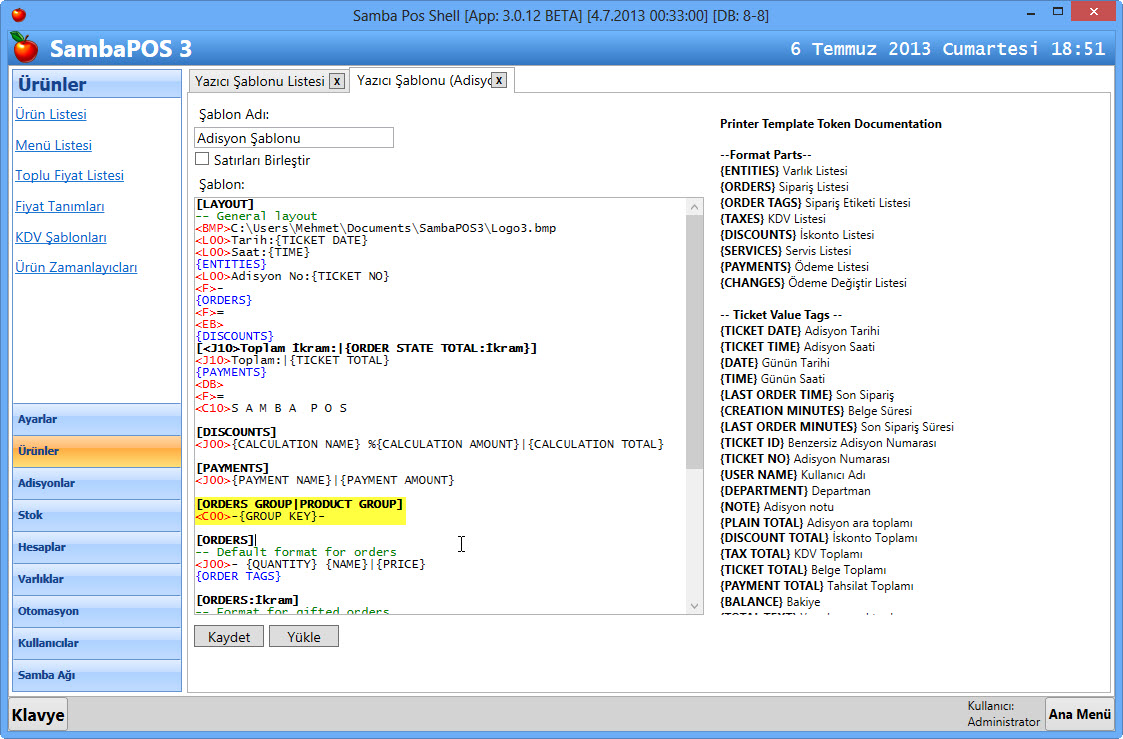Toggle the Satırları Birleştir checkbox
Screen dimensions: 1123x739
tap(202, 159)
